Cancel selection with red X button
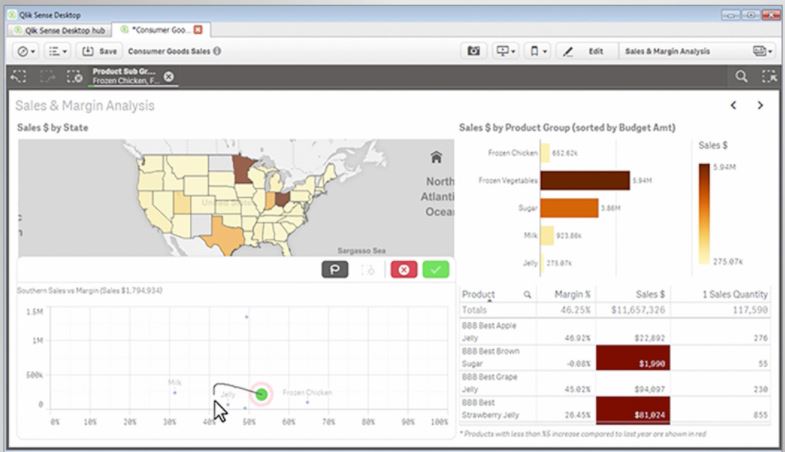 click(403, 270)
